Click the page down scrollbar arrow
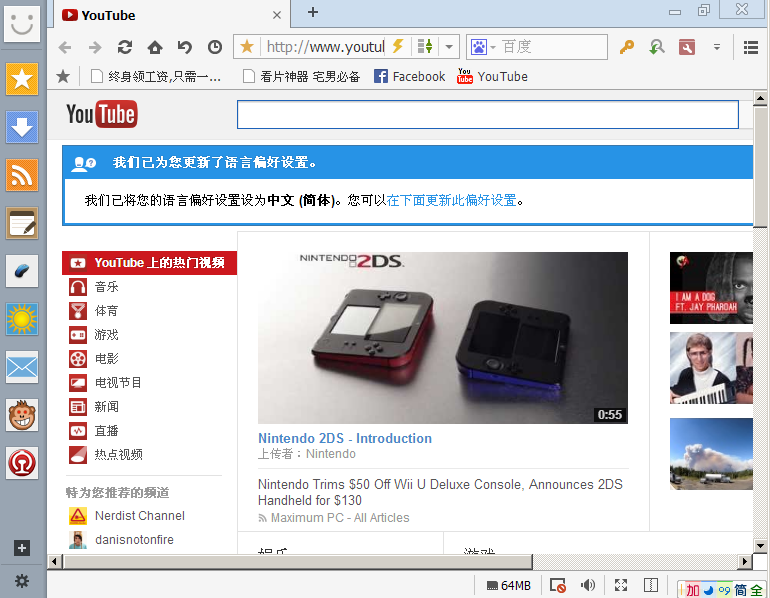The height and width of the screenshot is (598, 770). click(x=760, y=545)
